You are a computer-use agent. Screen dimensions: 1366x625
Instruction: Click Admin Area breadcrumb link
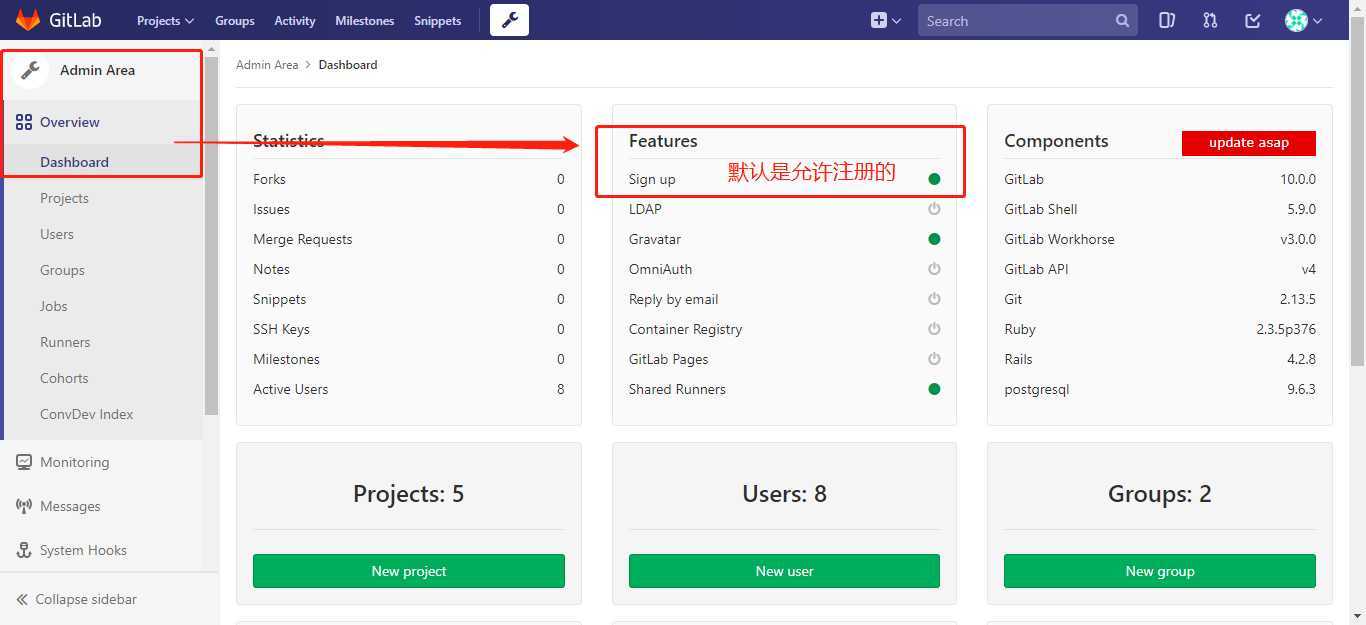tap(267, 65)
